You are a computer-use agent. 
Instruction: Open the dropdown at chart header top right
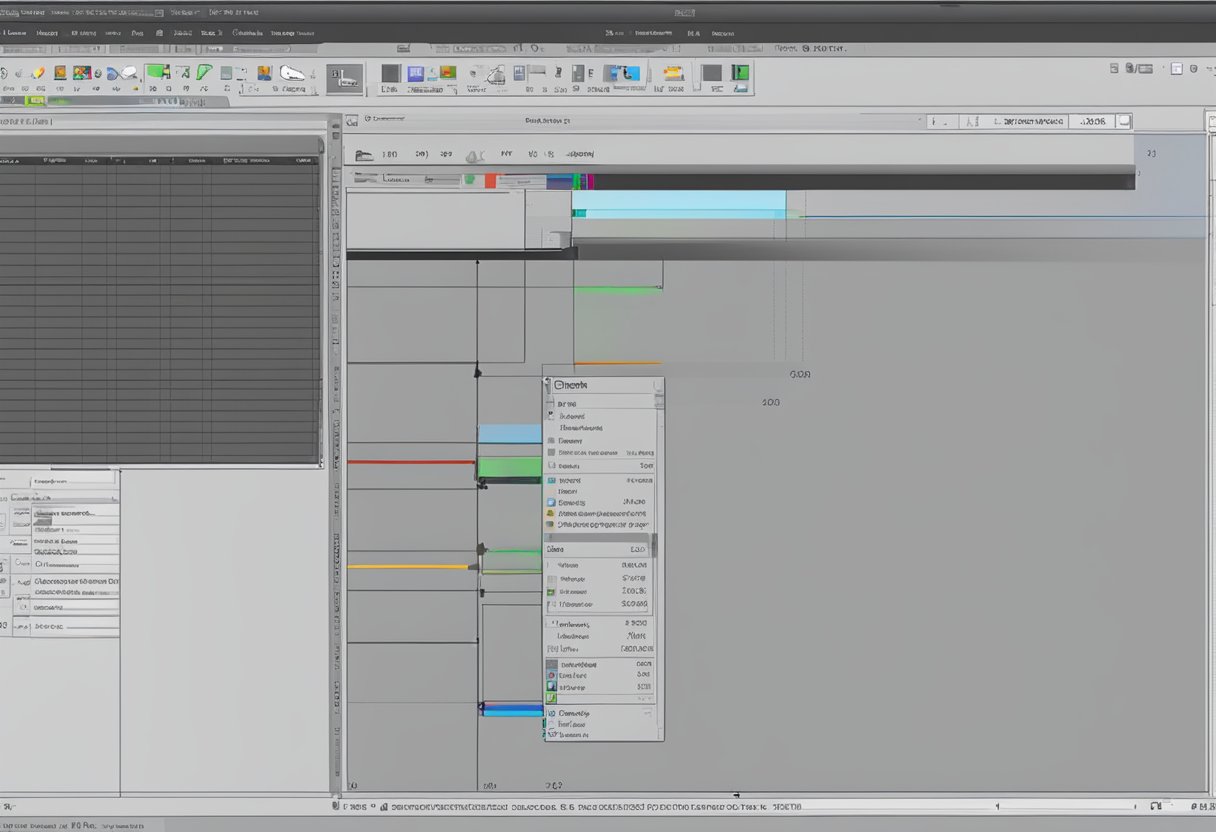pyautogui.click(x=1124, y=121)
